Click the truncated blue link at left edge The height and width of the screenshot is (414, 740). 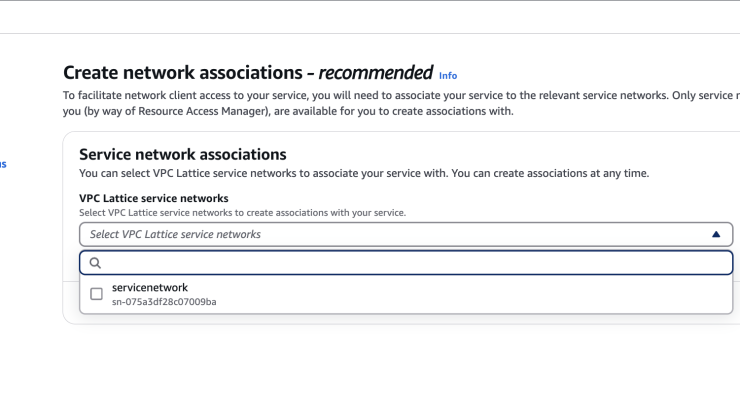[x=3, y=164]
